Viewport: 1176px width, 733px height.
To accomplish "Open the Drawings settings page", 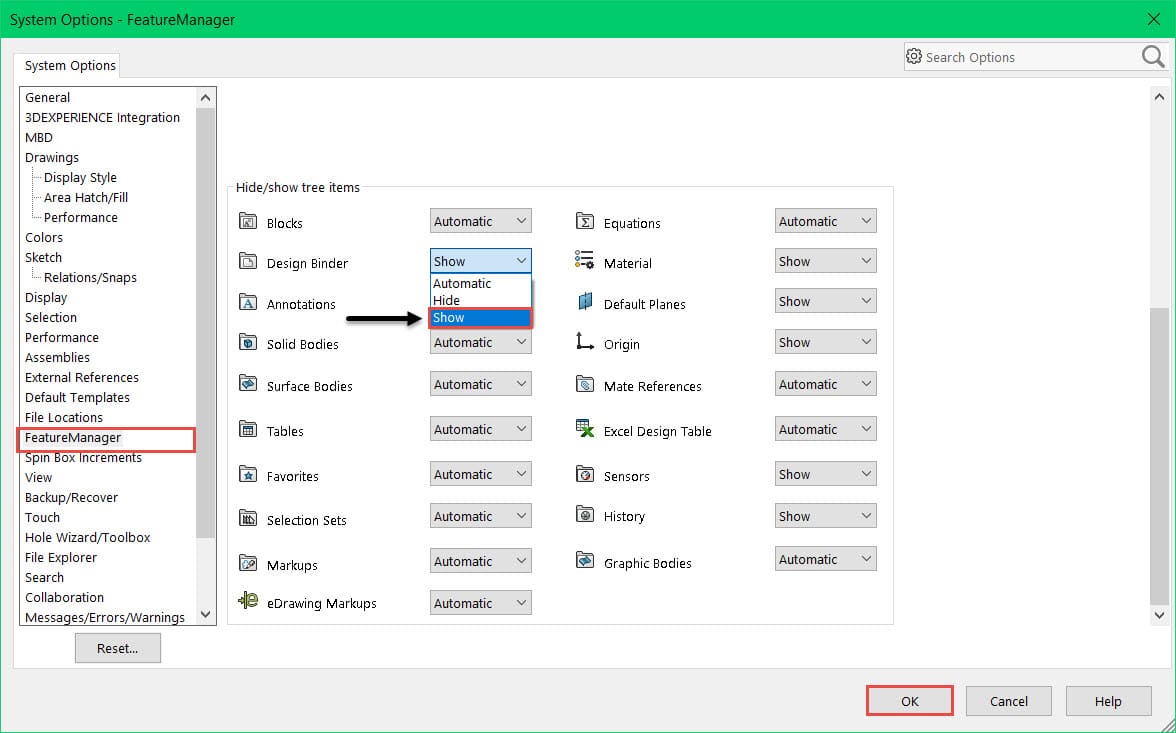I will 53,157.
